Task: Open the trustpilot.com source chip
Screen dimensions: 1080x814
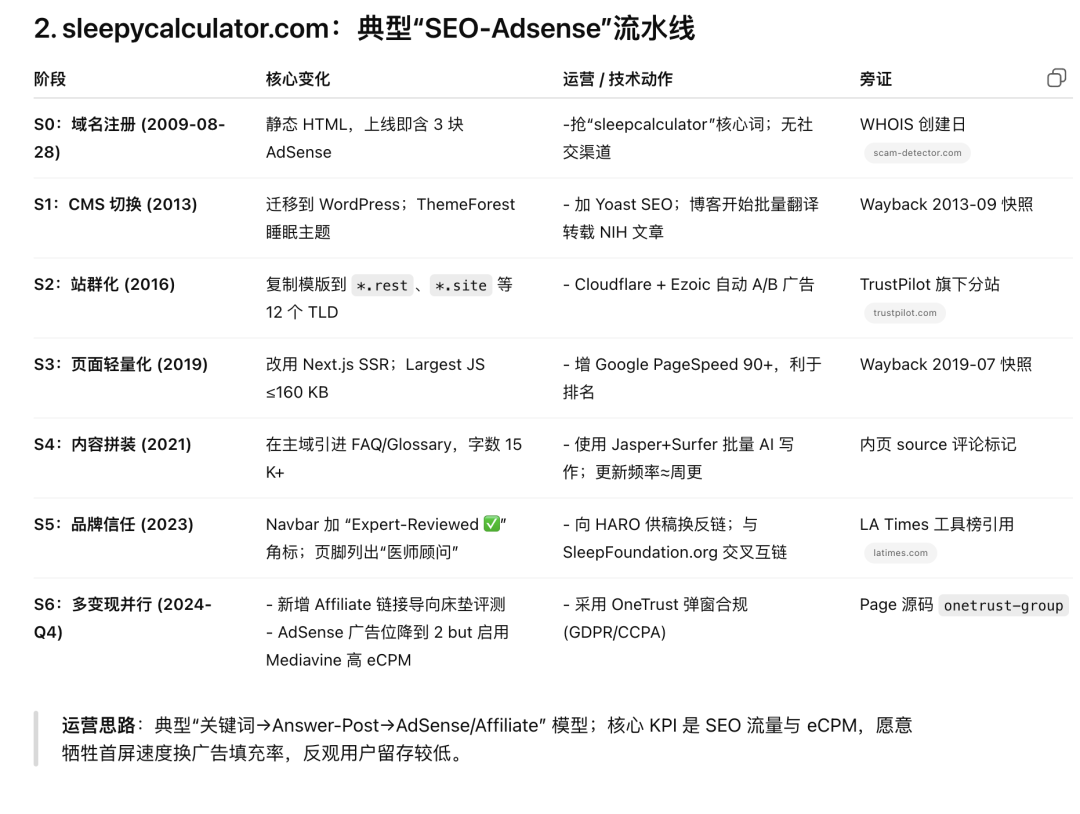Action: point(904,313)
